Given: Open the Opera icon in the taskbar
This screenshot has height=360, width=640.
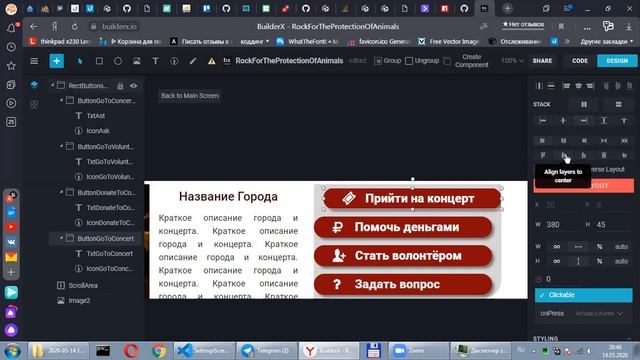Looking at the screenshot, I should point(131,351).
